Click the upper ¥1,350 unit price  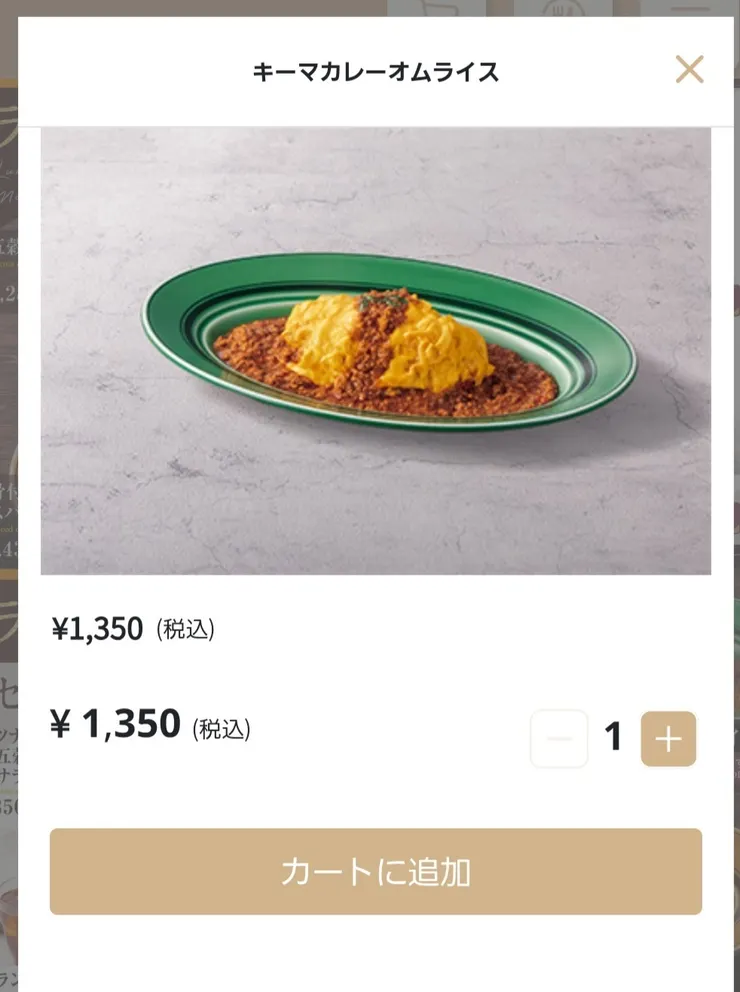[x=97, y=629]
